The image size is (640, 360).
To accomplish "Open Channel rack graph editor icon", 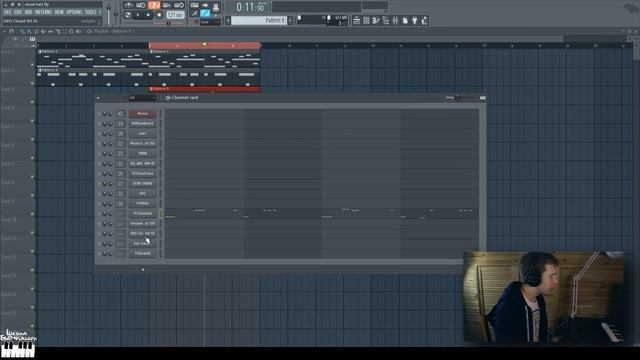I will point(483,98).
